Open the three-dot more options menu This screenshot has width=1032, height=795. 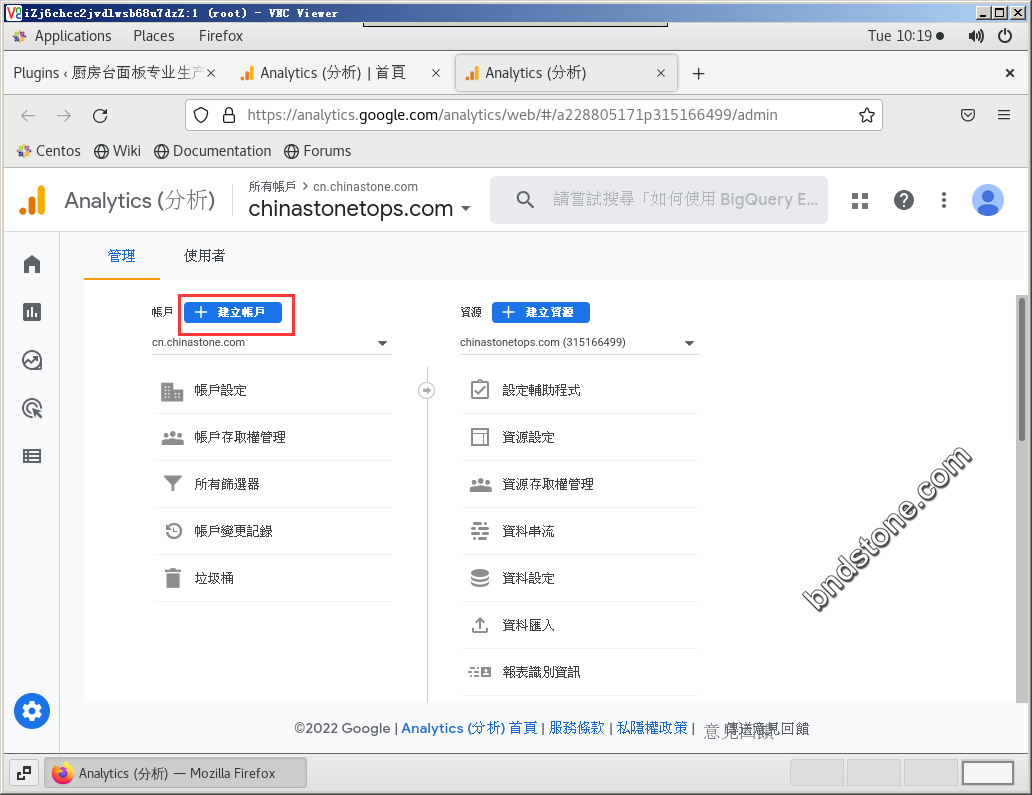(944, 200)
